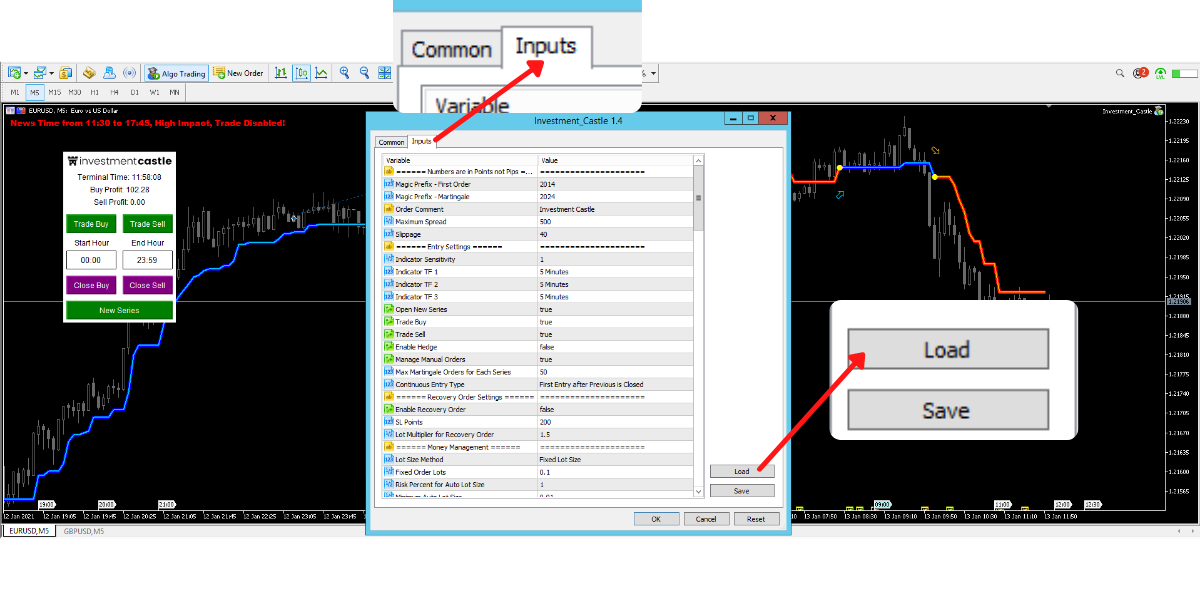The width and height of the screenshot is (1200, 600).
Task: Click Load button inside the Investment_Castle dialog
Action: point(742,471)
